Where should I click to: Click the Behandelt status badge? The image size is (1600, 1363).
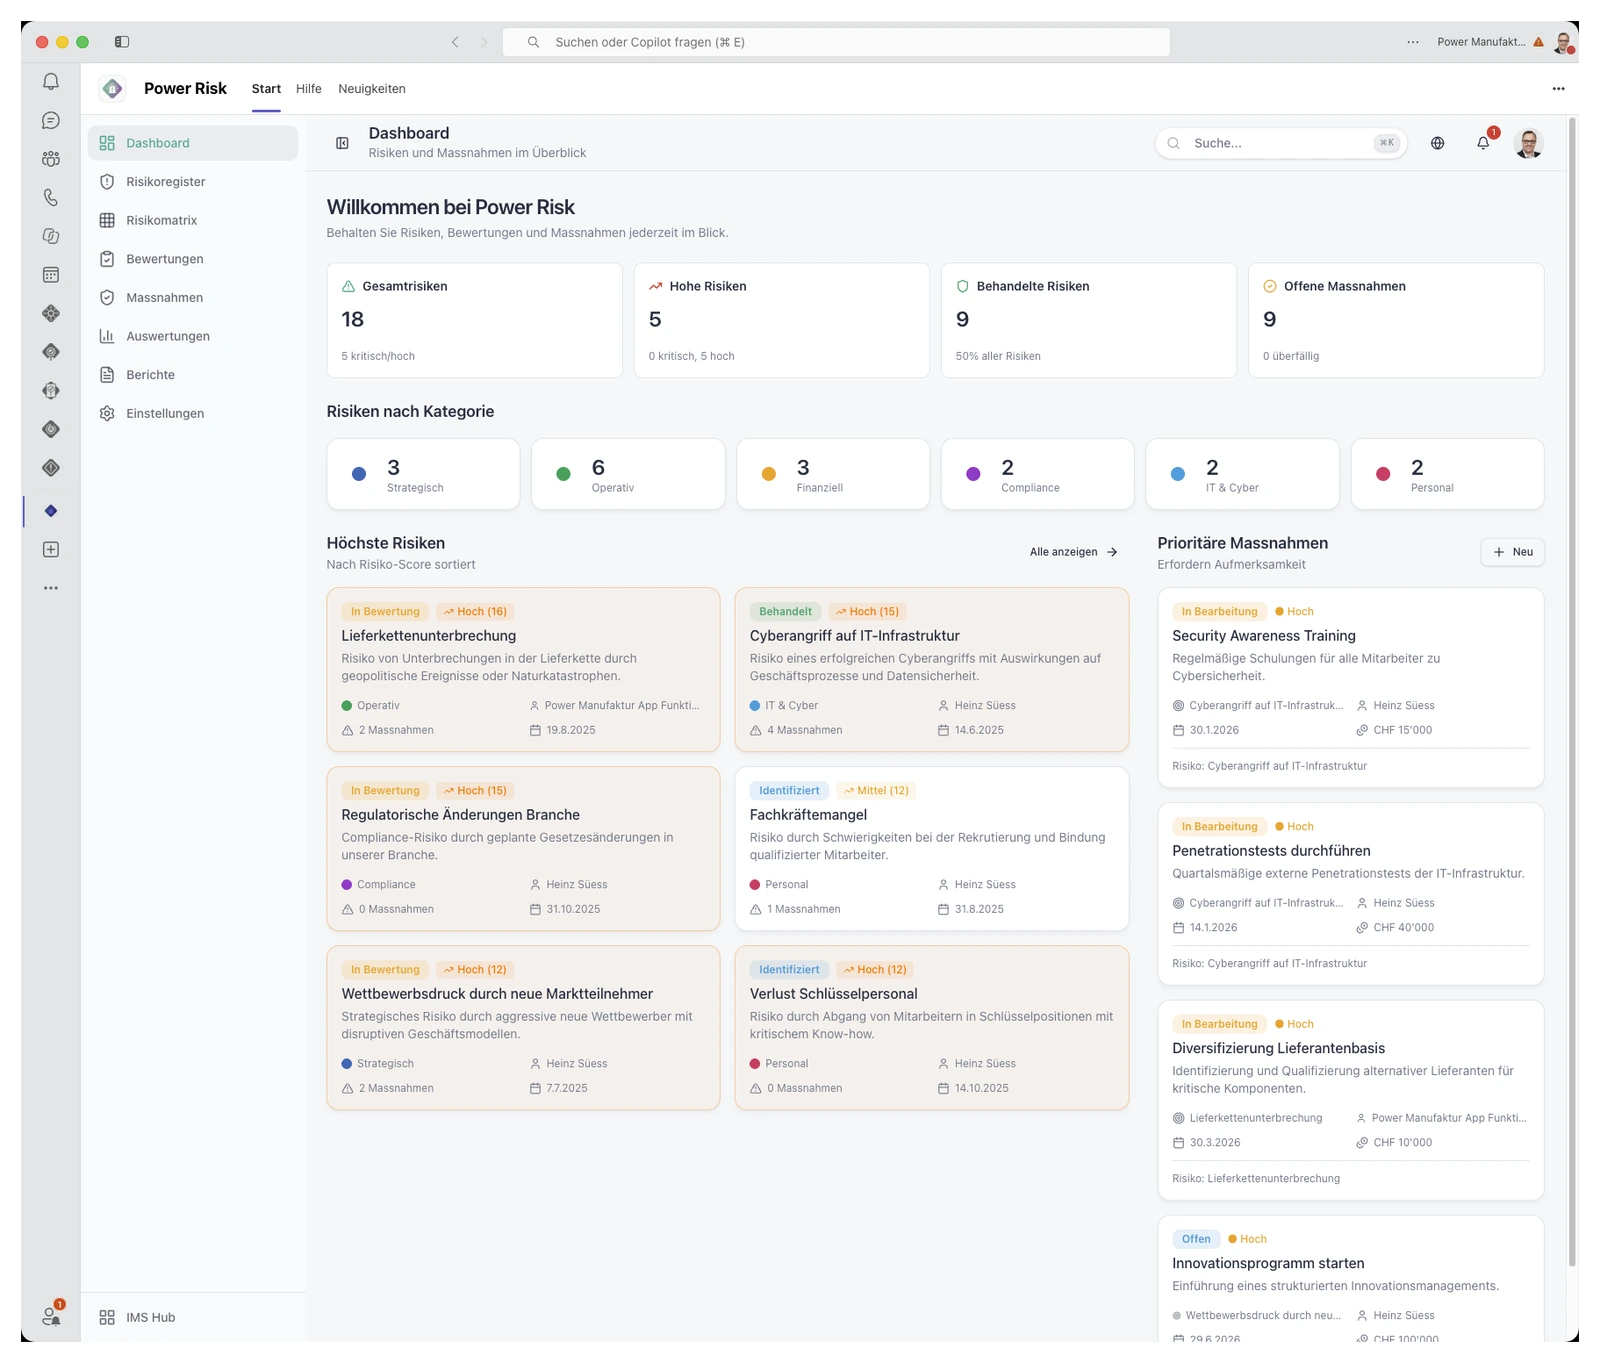click(785, 611)
